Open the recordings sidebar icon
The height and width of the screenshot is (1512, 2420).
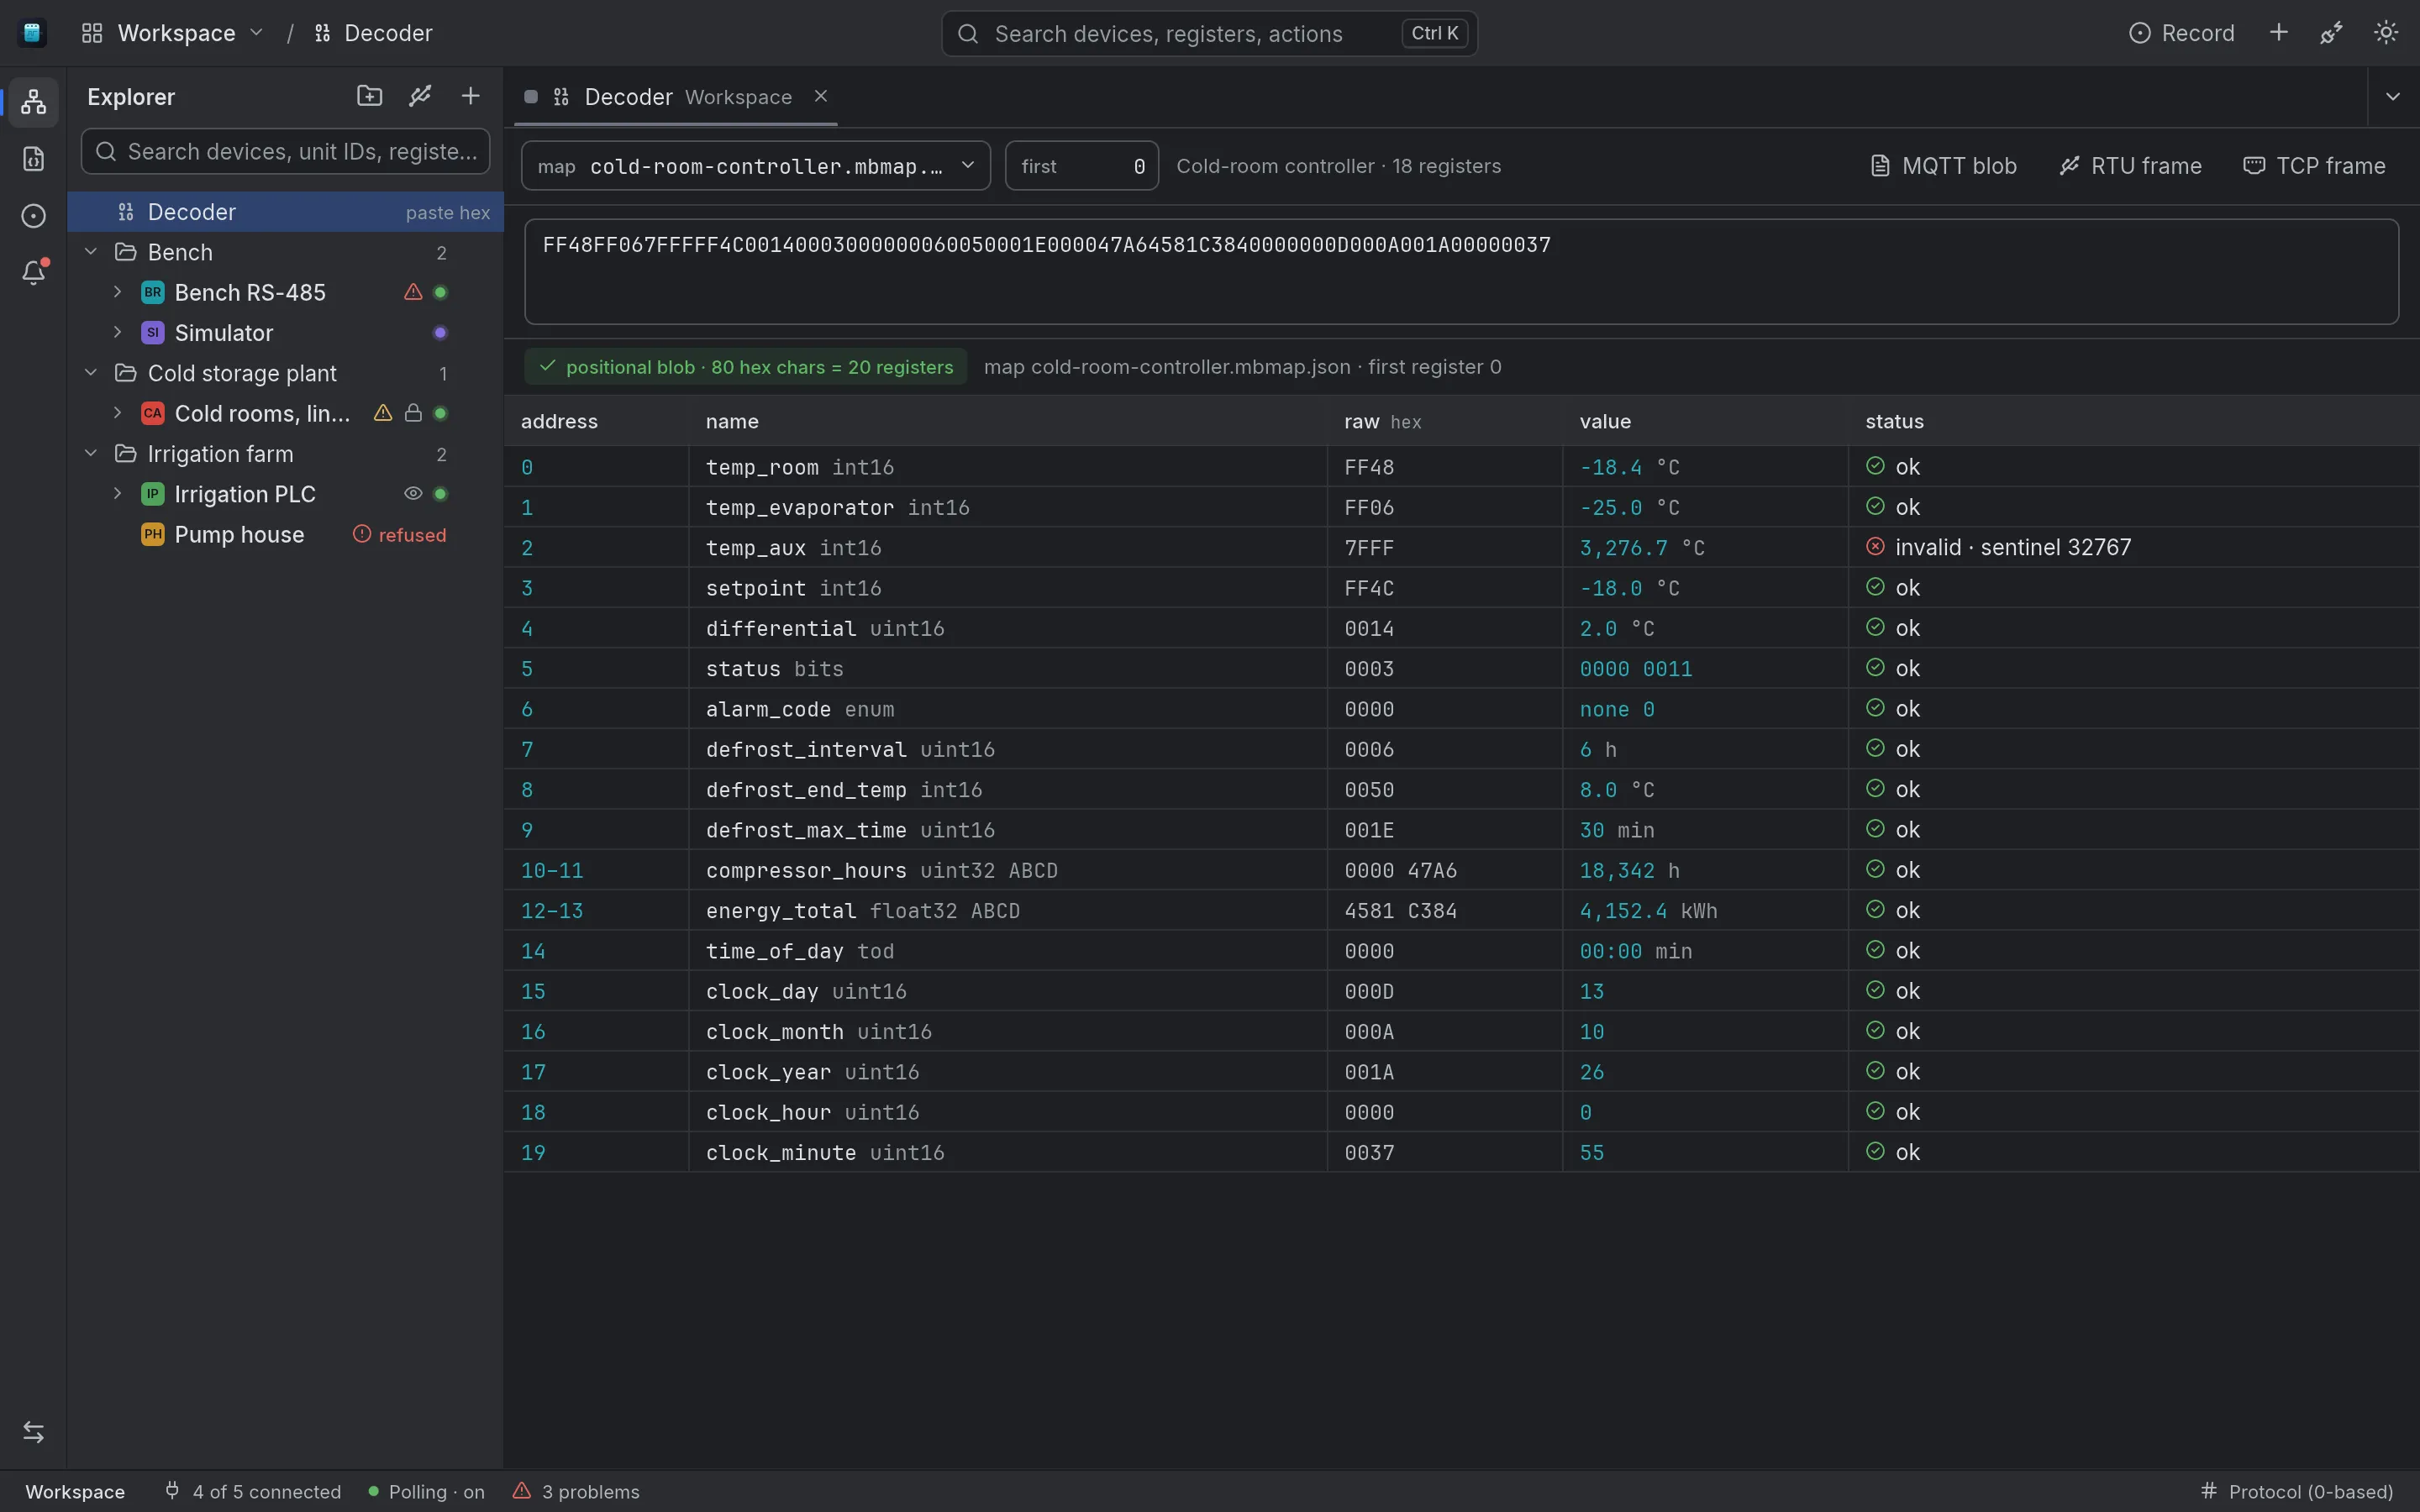click(x=33, y=216)
